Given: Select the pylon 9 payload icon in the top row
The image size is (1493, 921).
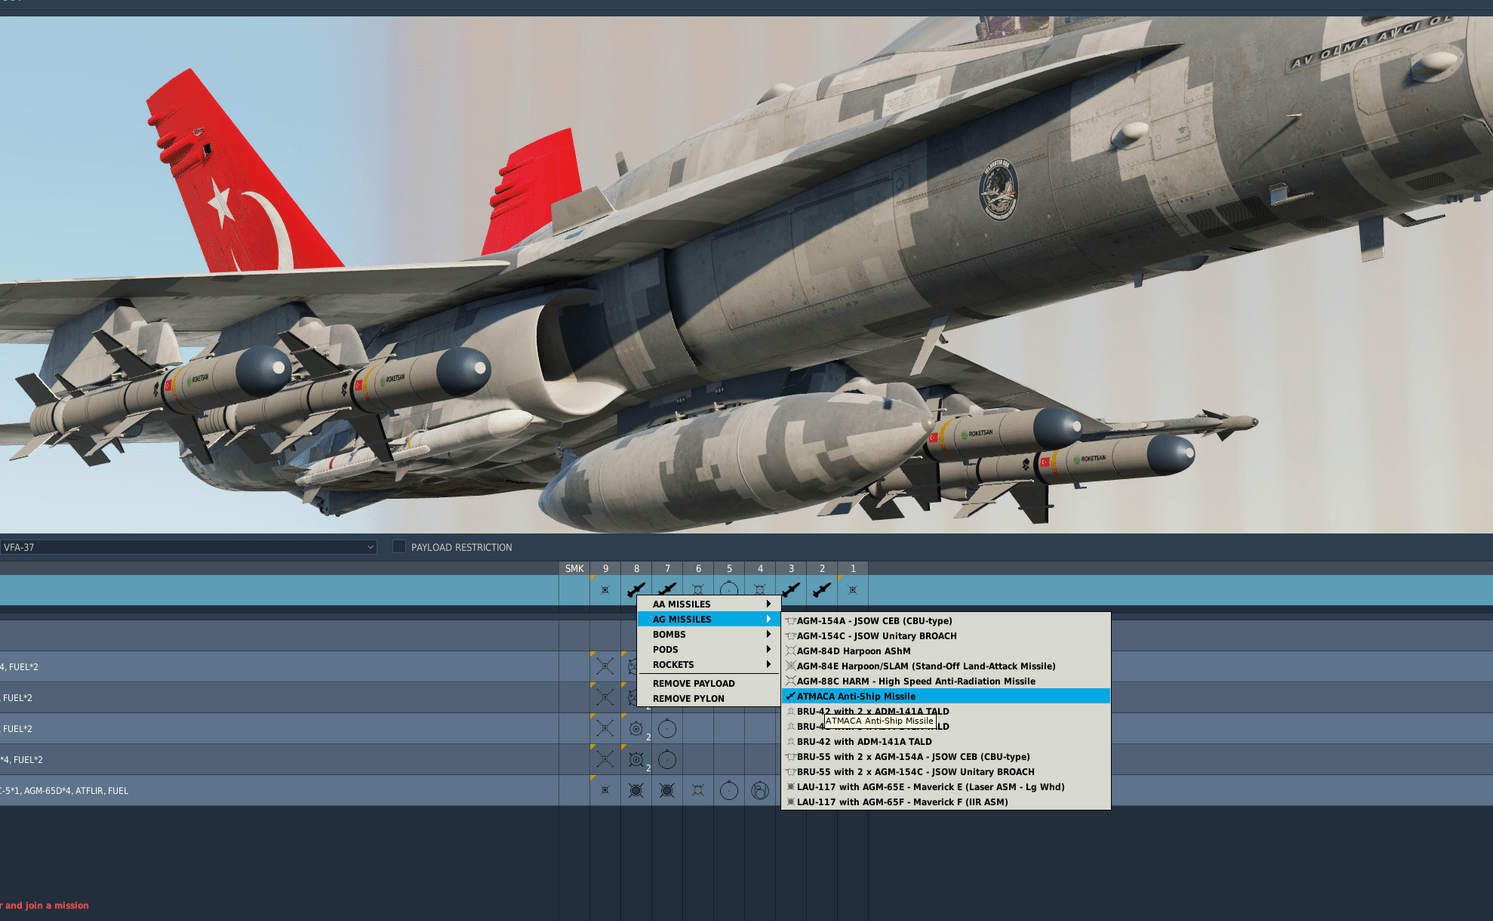Looking at the screenshot, I should pos(605,590).
